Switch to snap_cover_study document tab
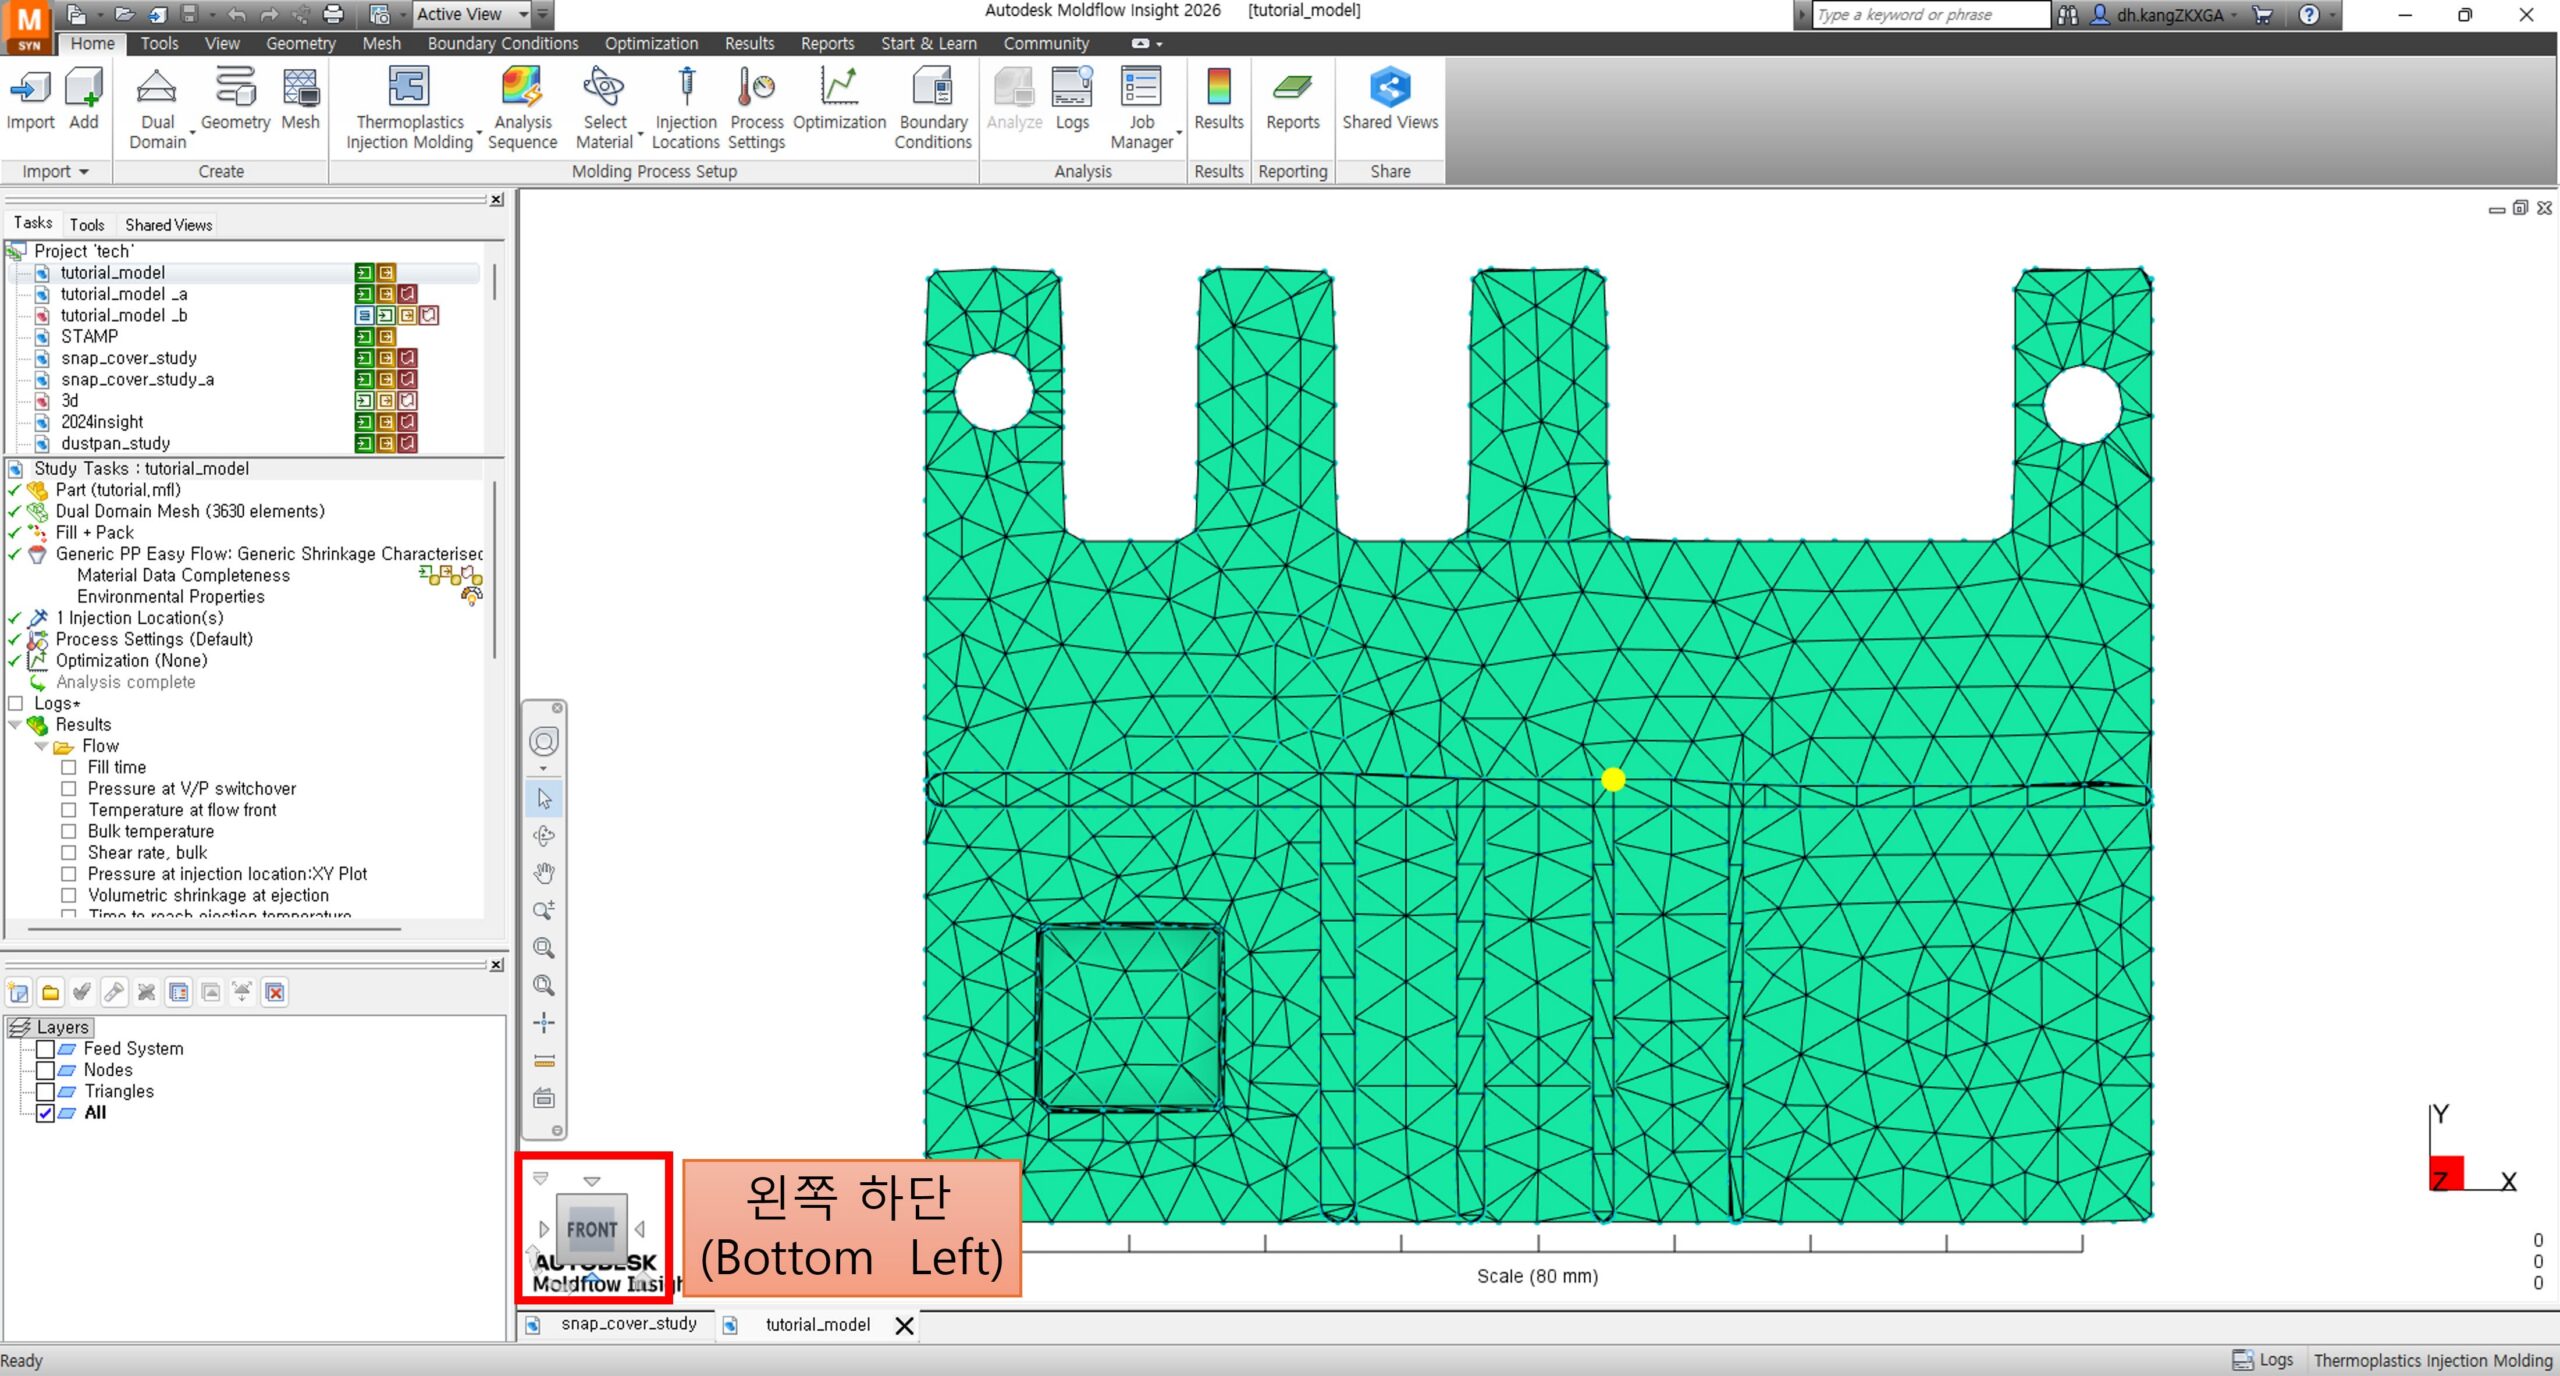The image size is (2560, 1376). [x=629, y=1324]
